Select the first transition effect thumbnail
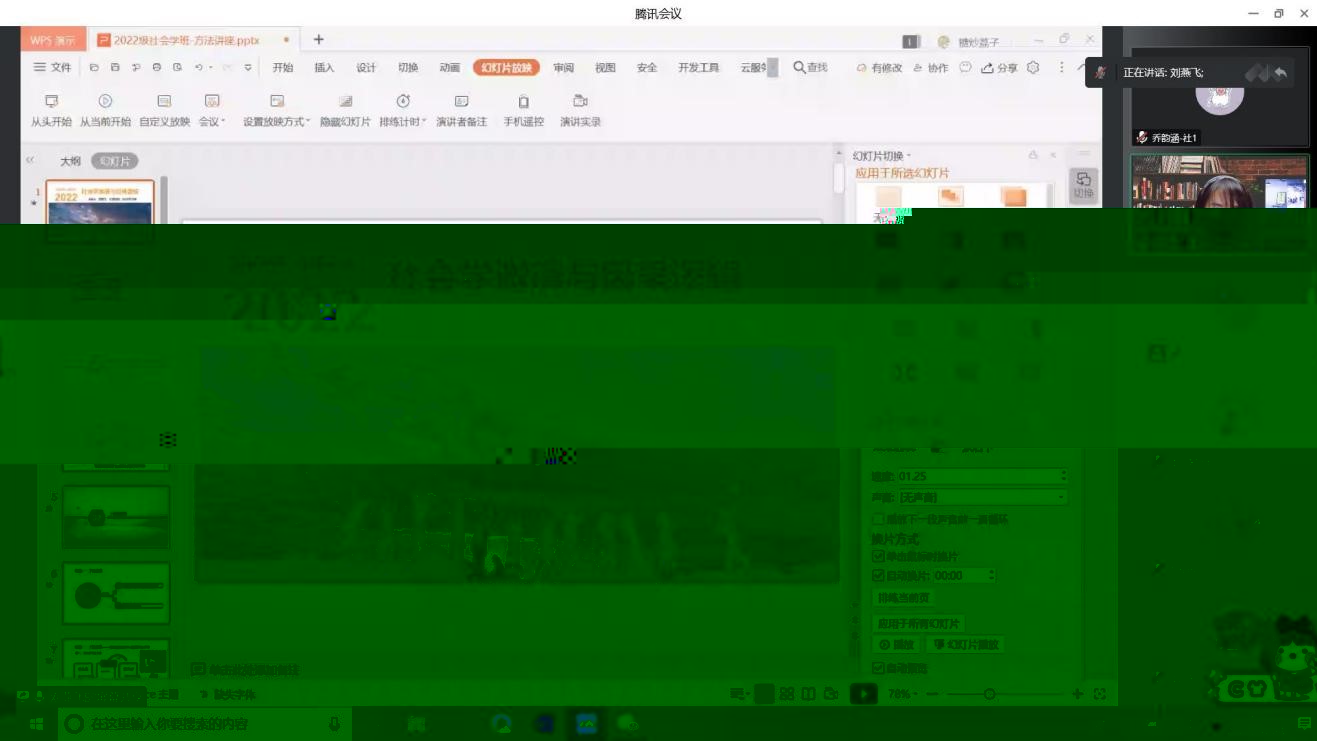The height and width of the screenshot is (741, 1317). (x=888, y=198)
